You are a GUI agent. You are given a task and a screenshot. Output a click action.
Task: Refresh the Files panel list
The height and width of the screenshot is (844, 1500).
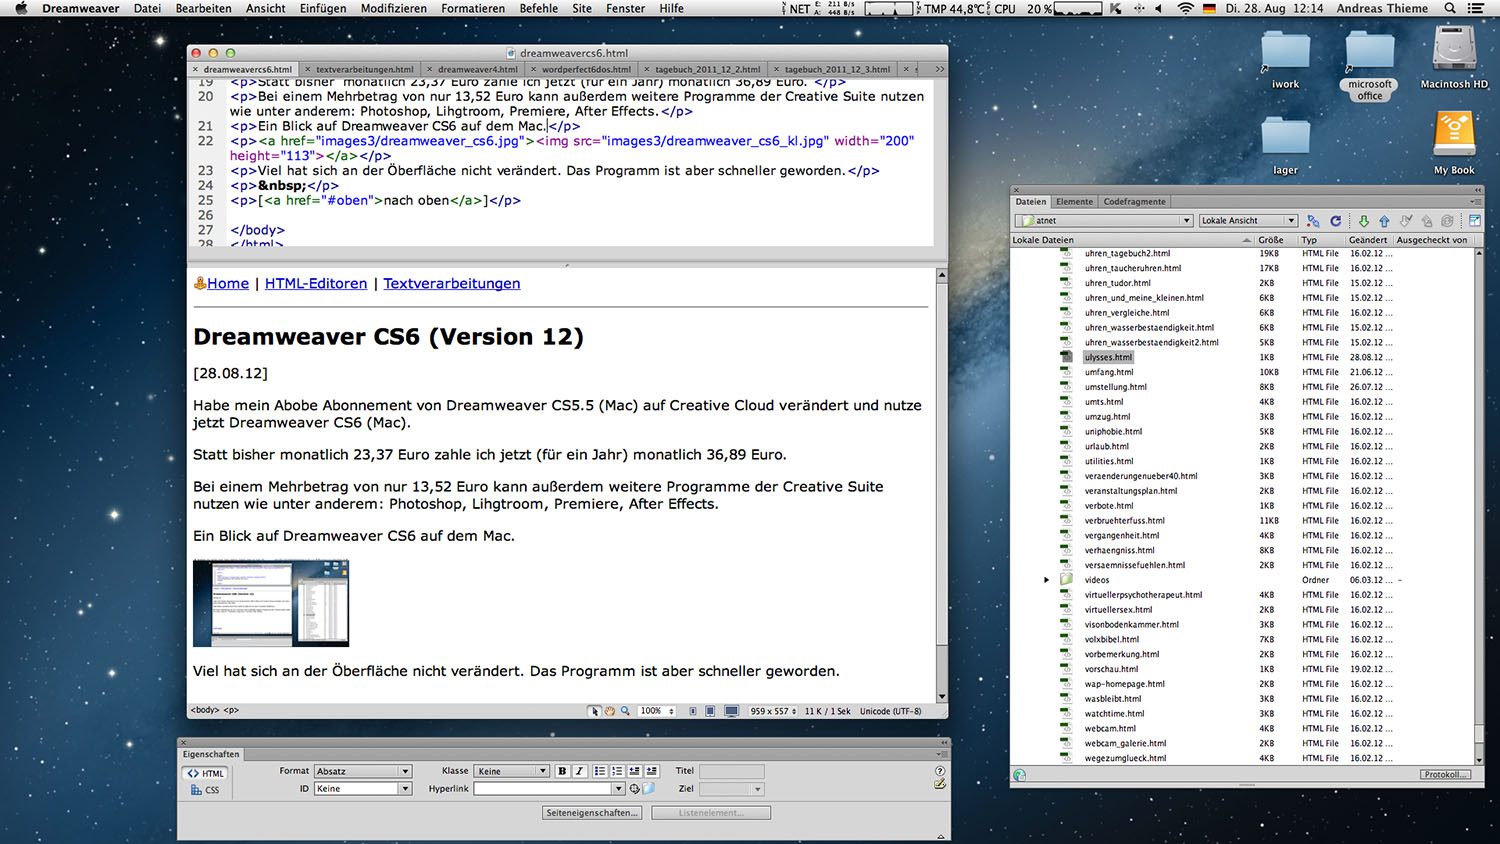1335,221
